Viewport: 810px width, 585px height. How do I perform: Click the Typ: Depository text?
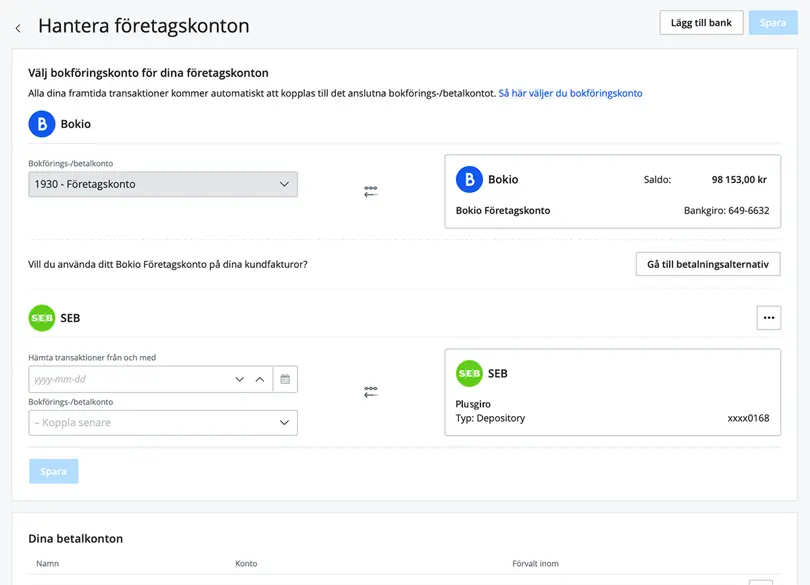click(490, 418)
